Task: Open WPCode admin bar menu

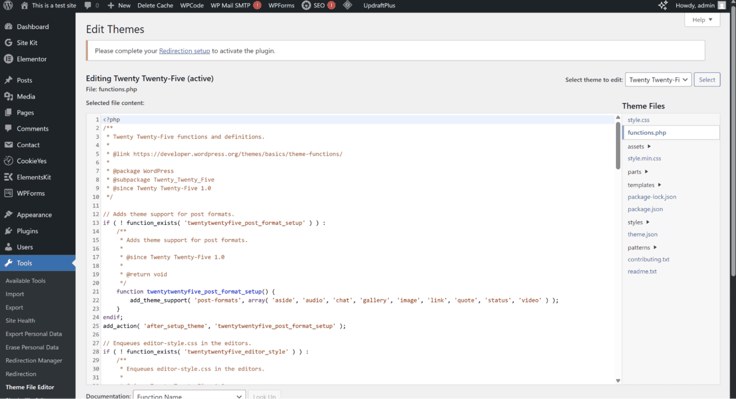Action: coord(192,6)
